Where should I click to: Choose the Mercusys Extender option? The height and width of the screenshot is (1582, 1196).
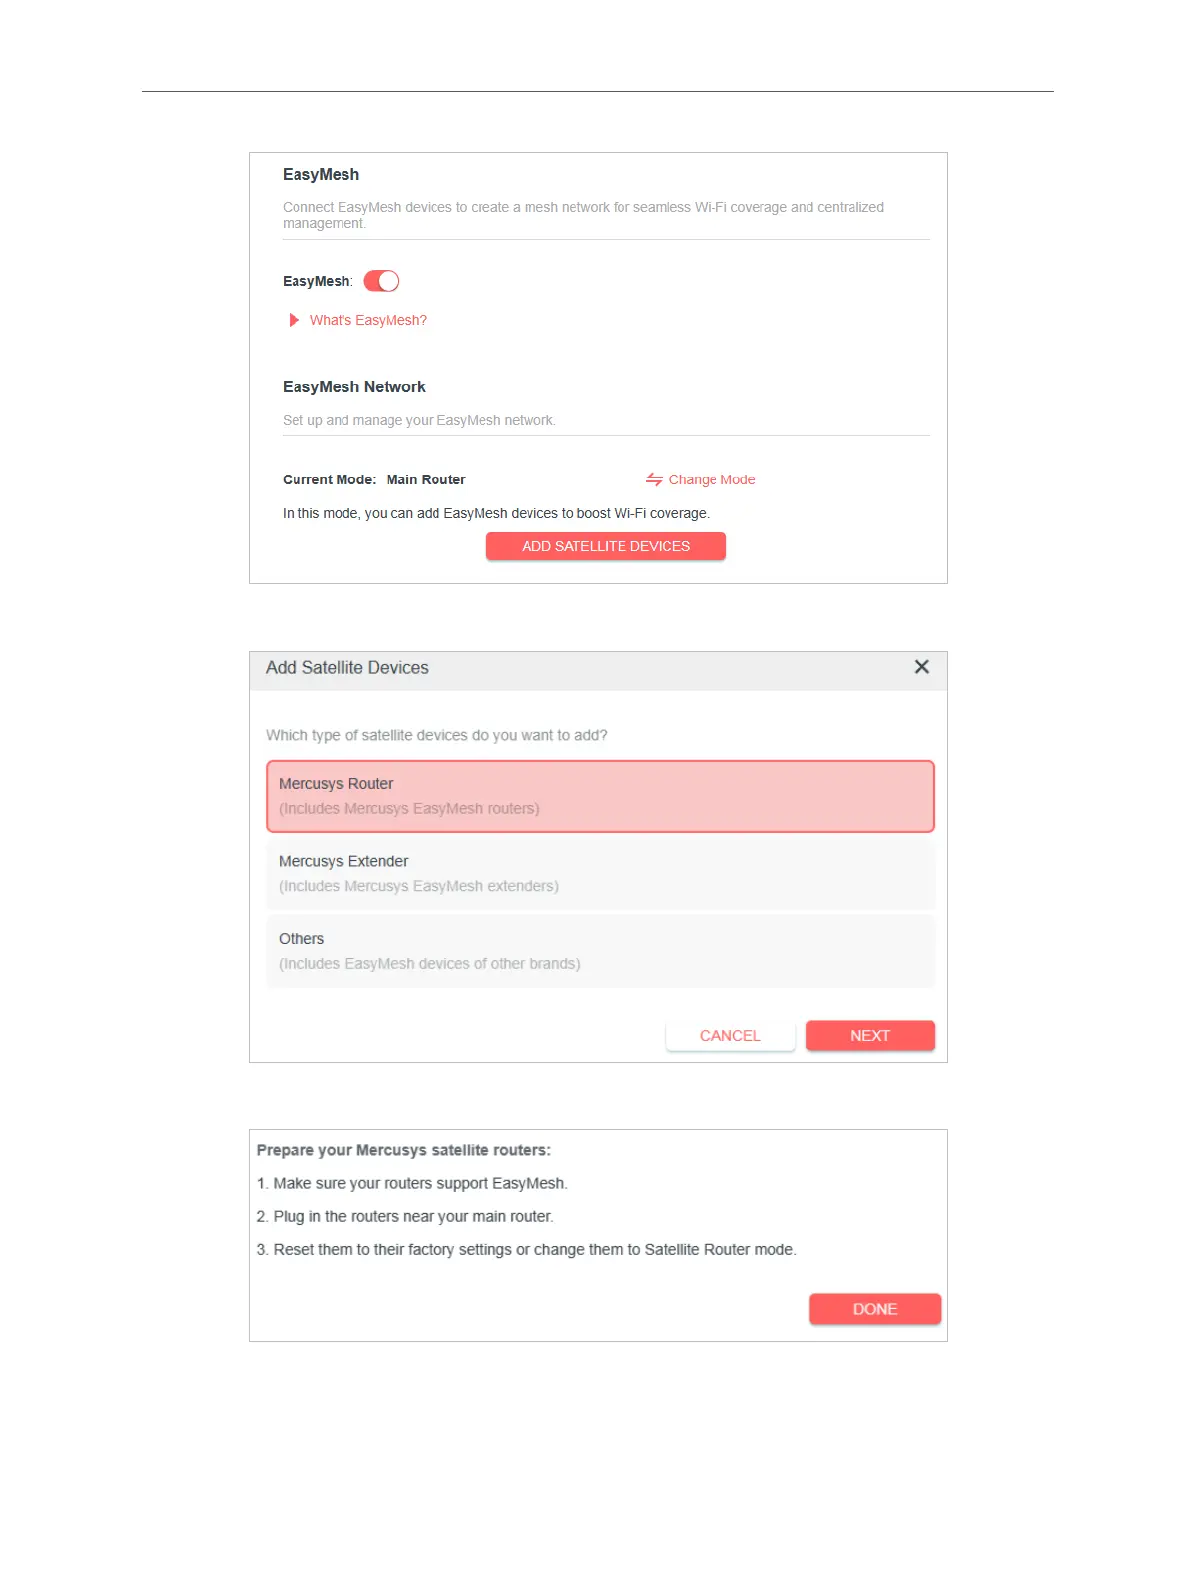[x=600, y=873]
